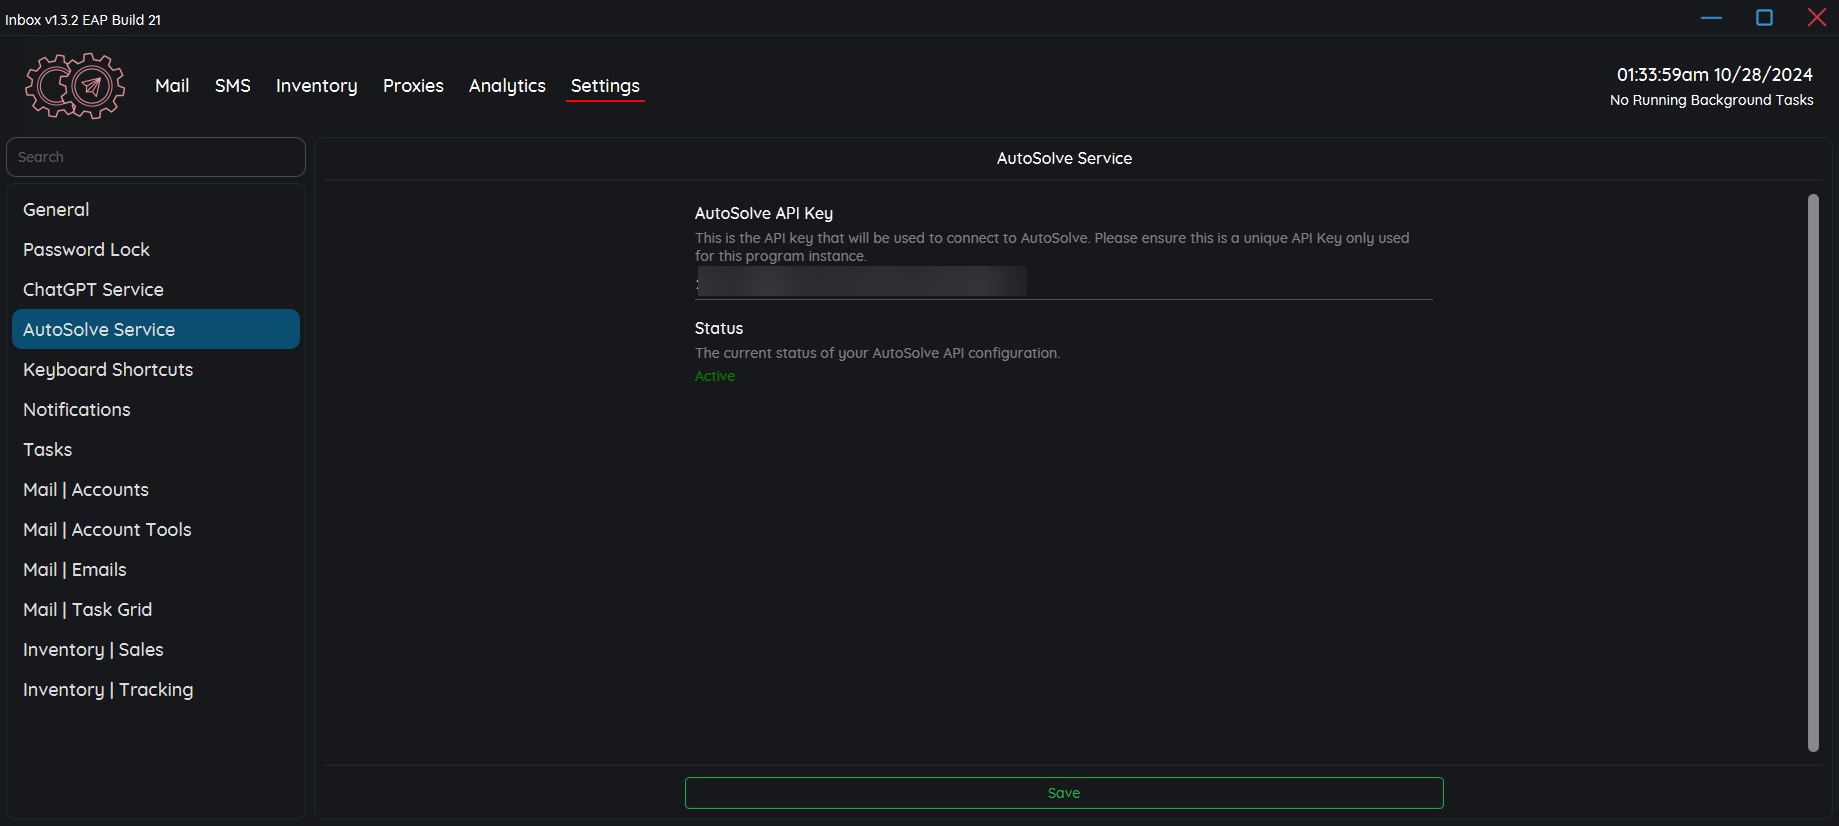Open Mail | Task Grid settings

pyautogui.click(x=88, y=610)
